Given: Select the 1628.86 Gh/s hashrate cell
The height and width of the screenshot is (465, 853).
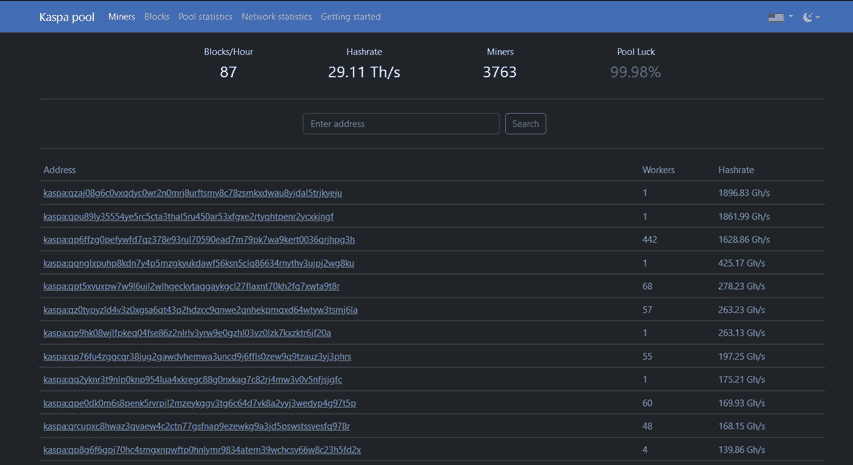Looking at the screenshot, I should point(744,240).
